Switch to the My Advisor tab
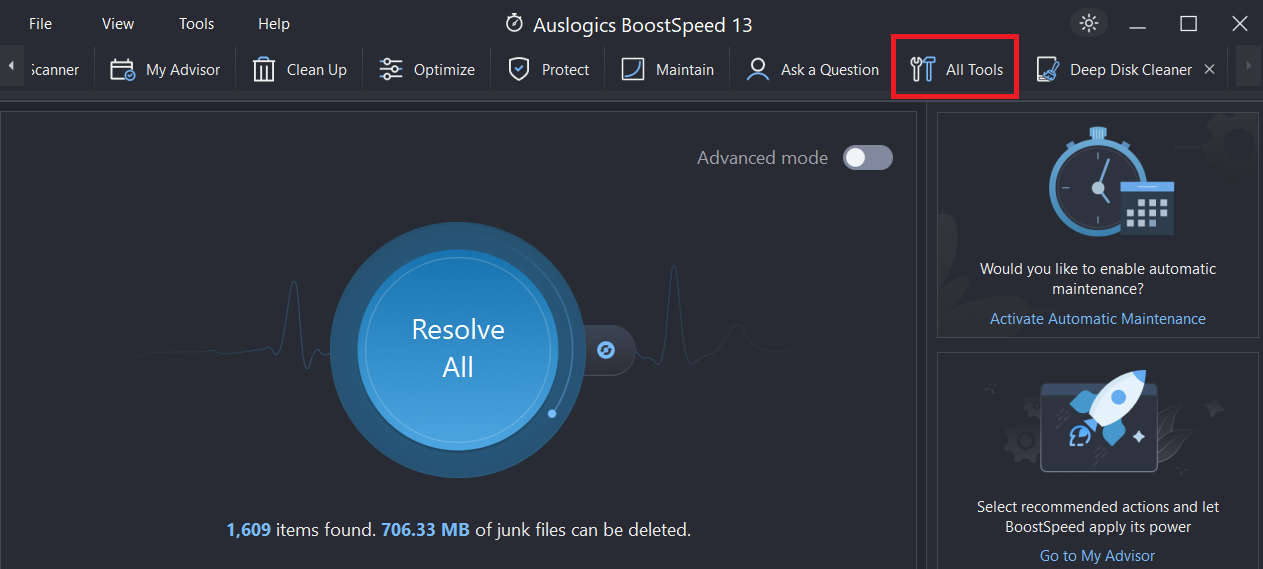The width and height of the screenshot is (1263, 569). point(165,69)
